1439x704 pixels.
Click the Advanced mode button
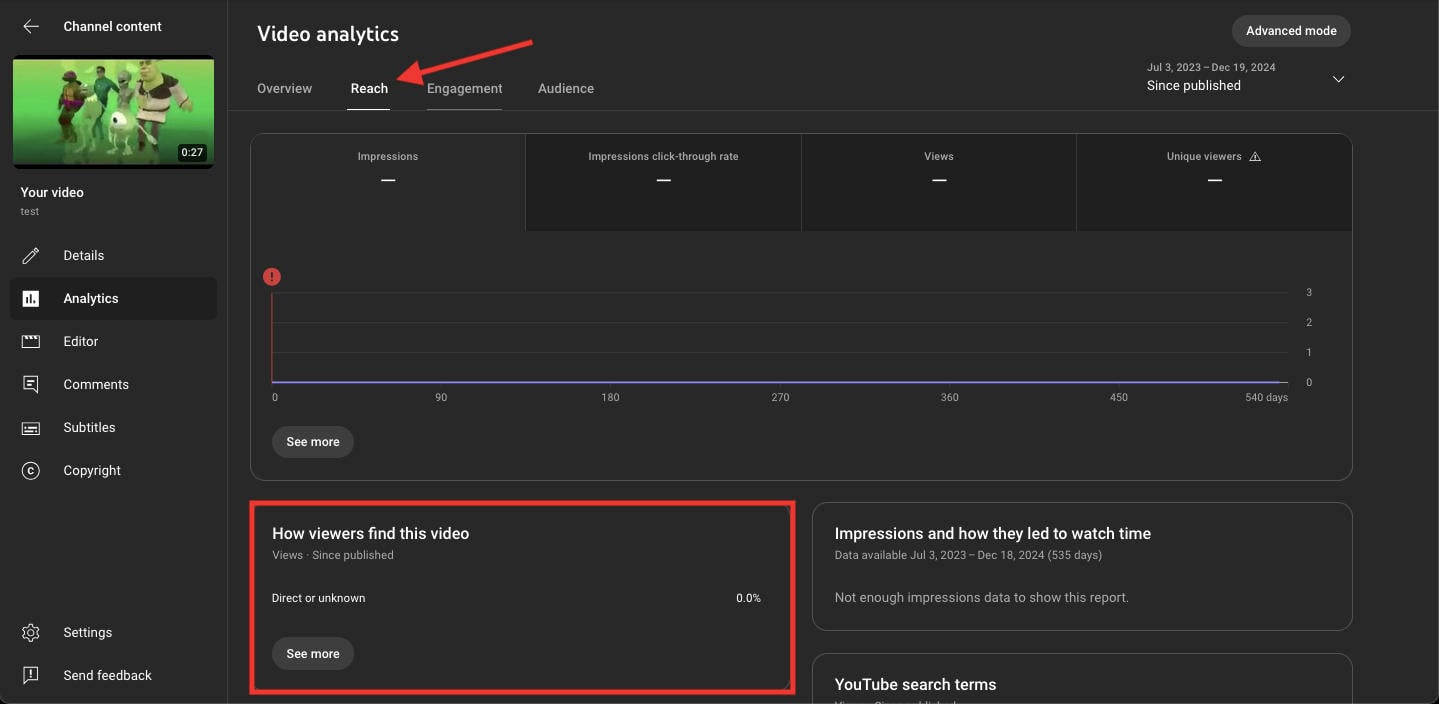click(x=1291, y=31)
